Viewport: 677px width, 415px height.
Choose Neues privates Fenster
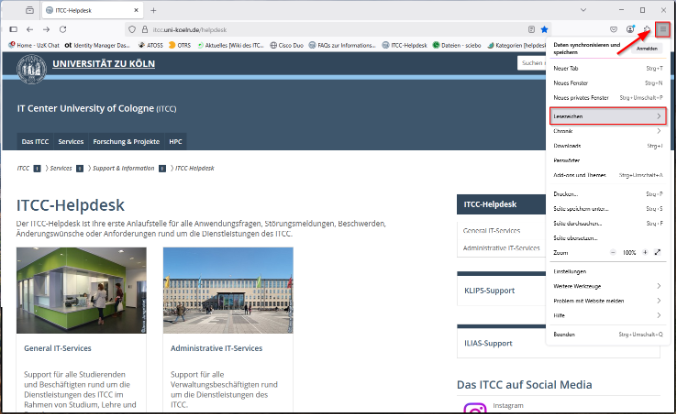[608, 98]
